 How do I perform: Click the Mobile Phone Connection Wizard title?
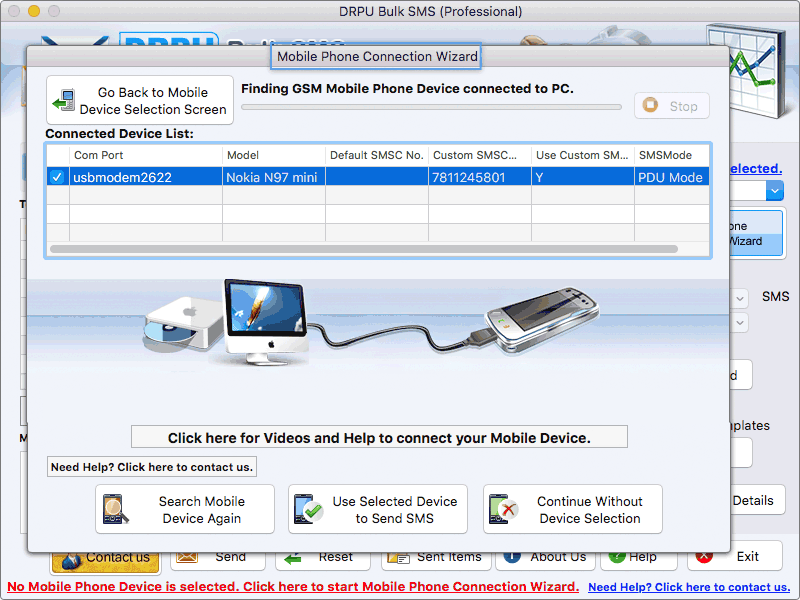[377, 56]
